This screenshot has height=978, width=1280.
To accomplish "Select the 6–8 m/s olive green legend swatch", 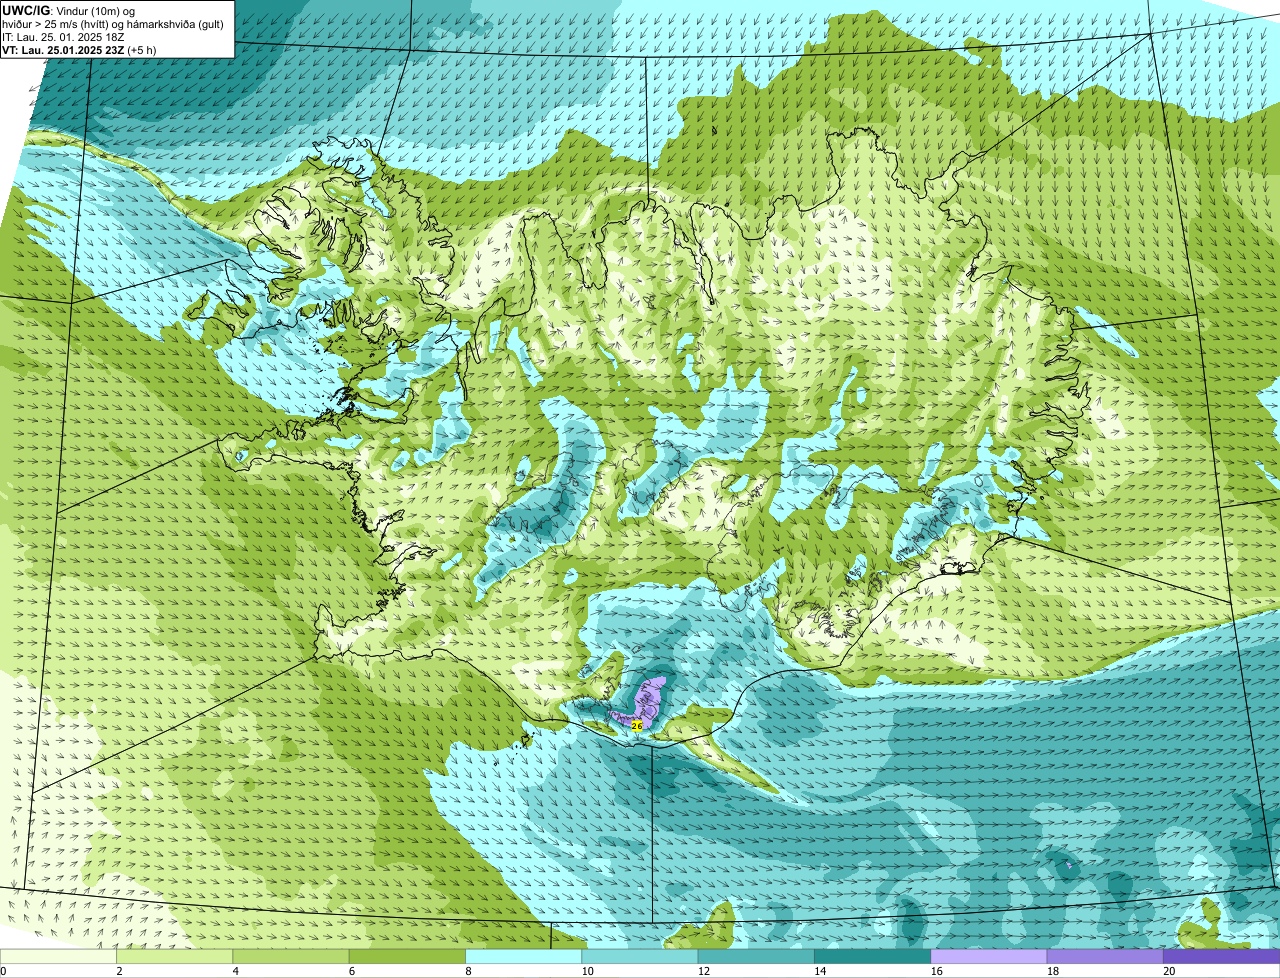I will (x=407, y=957).
